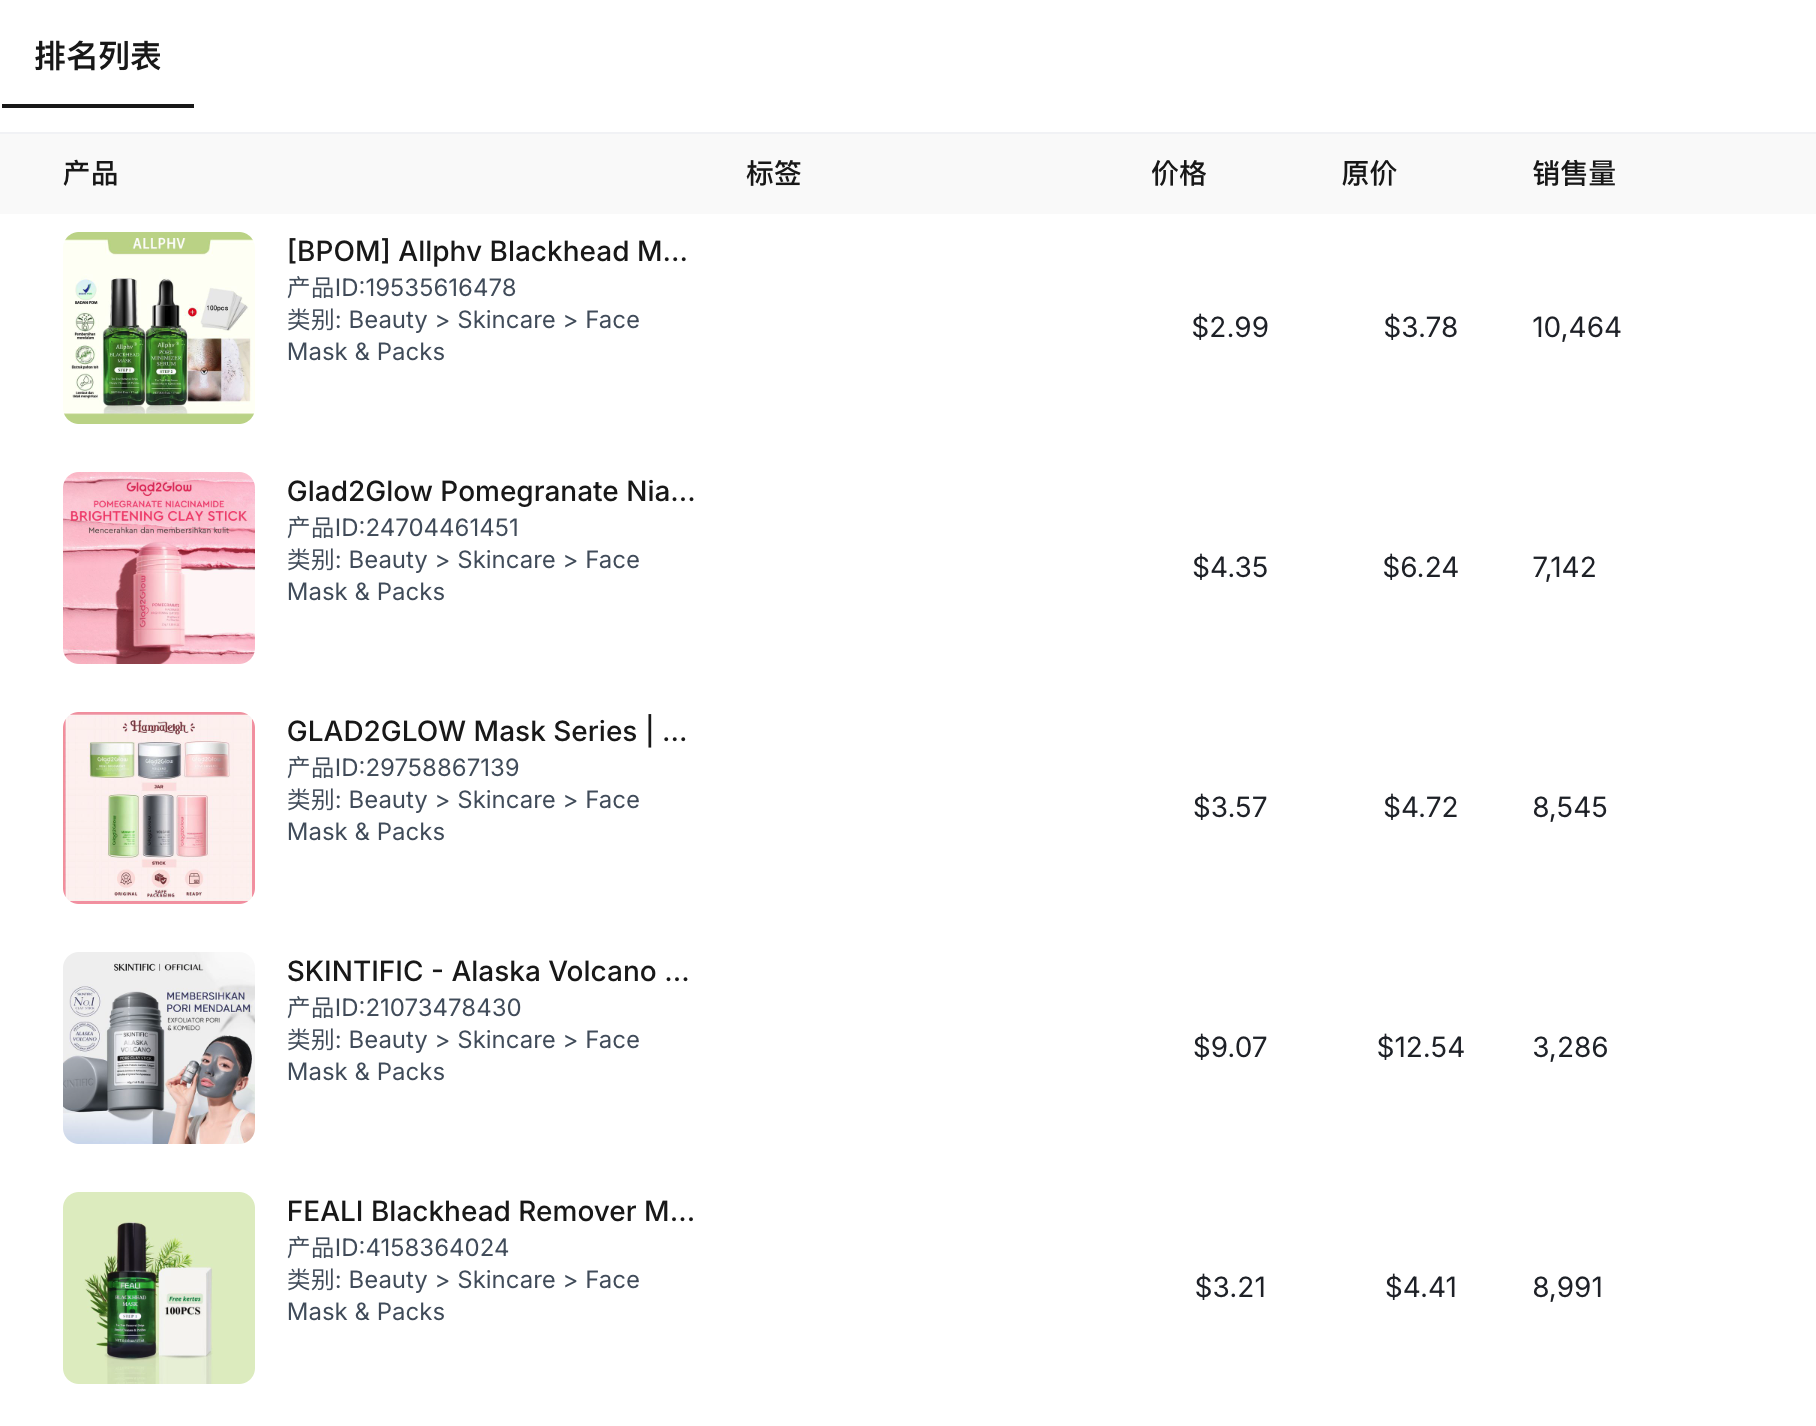
Task: Open the SKINTIFIC - Alaska Volcano title
Action: (x=488, y=971)
